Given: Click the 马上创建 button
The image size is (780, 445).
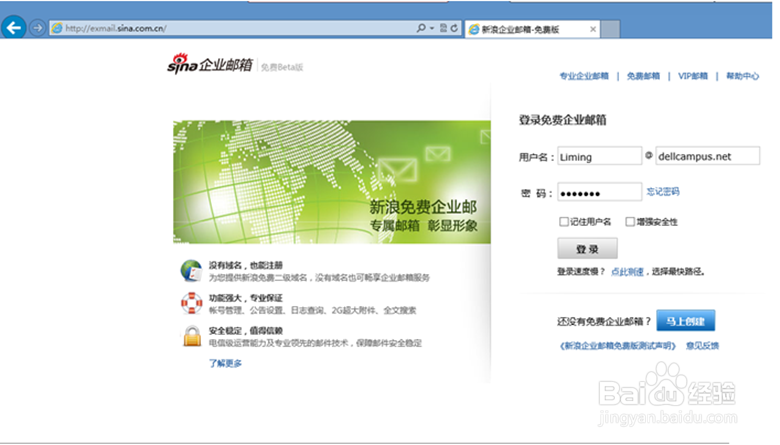Looking at the screenshot, I should tap(685, 321).
